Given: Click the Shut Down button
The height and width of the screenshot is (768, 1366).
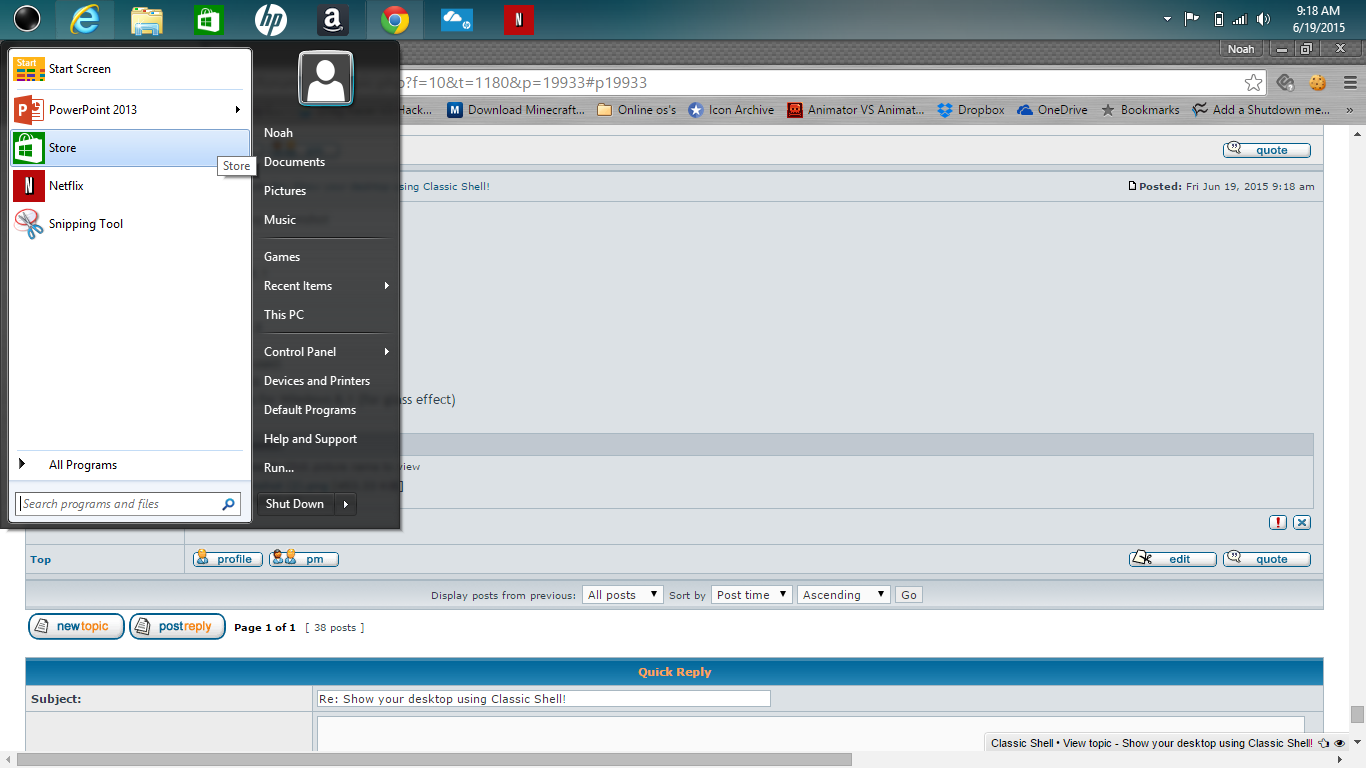Looking at the screenshot, I should [296, 504].
